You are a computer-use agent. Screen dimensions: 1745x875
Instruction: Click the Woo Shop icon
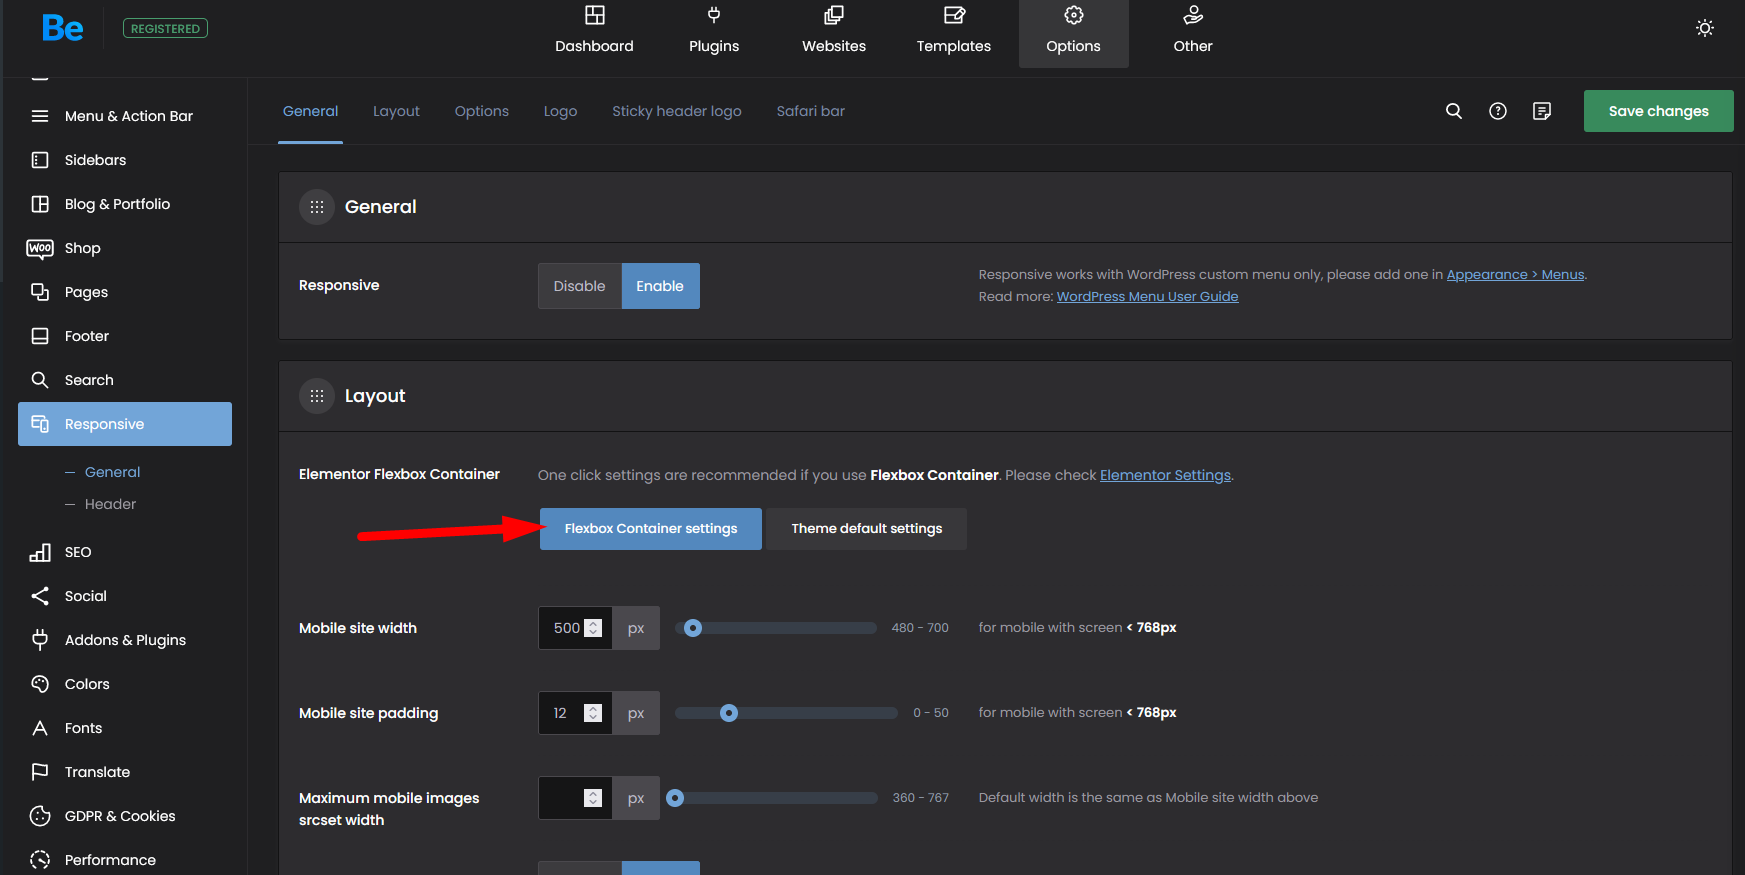pos(40,248)
